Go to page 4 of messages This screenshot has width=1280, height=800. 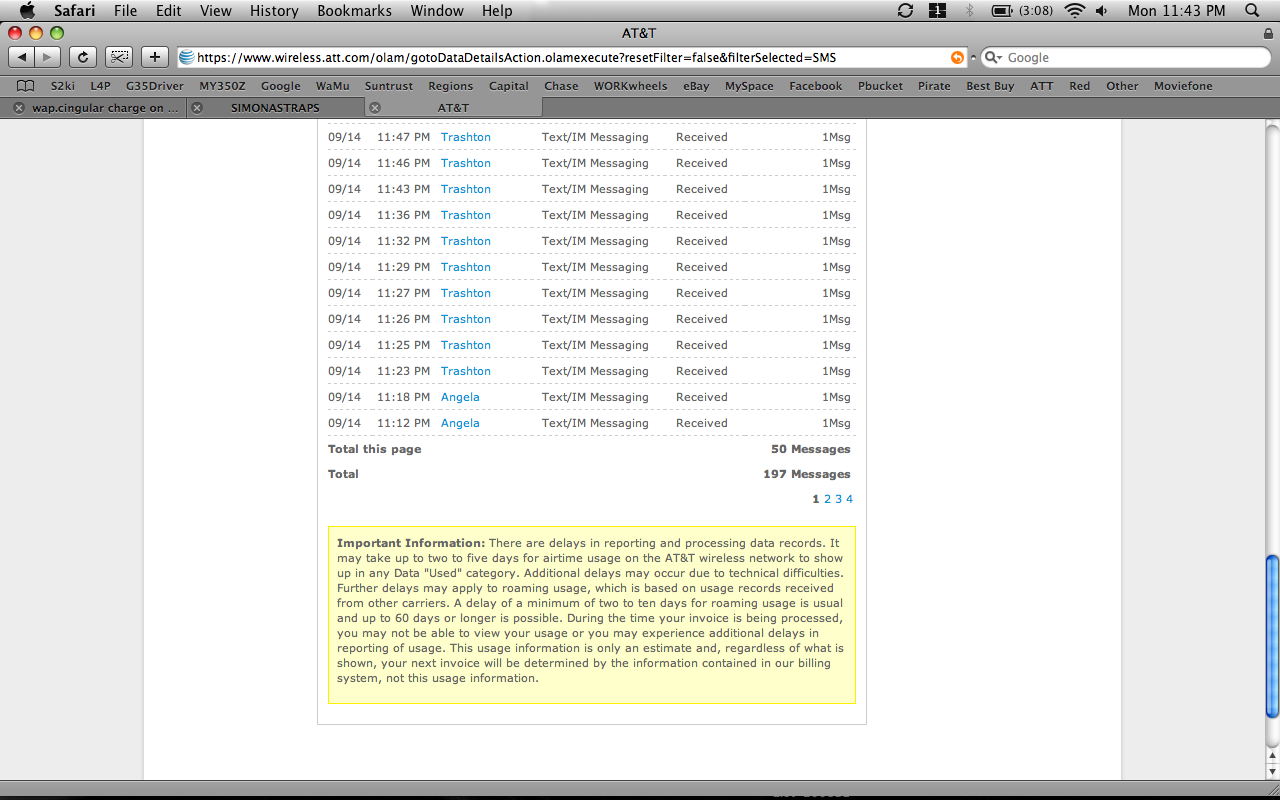[x=850, y=499]
